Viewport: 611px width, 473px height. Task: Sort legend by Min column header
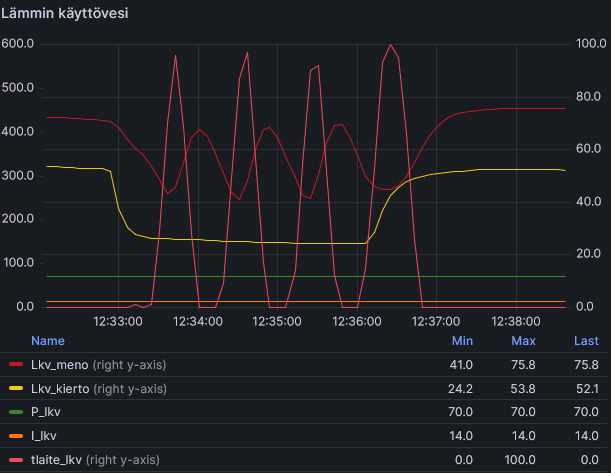(462, 341)
